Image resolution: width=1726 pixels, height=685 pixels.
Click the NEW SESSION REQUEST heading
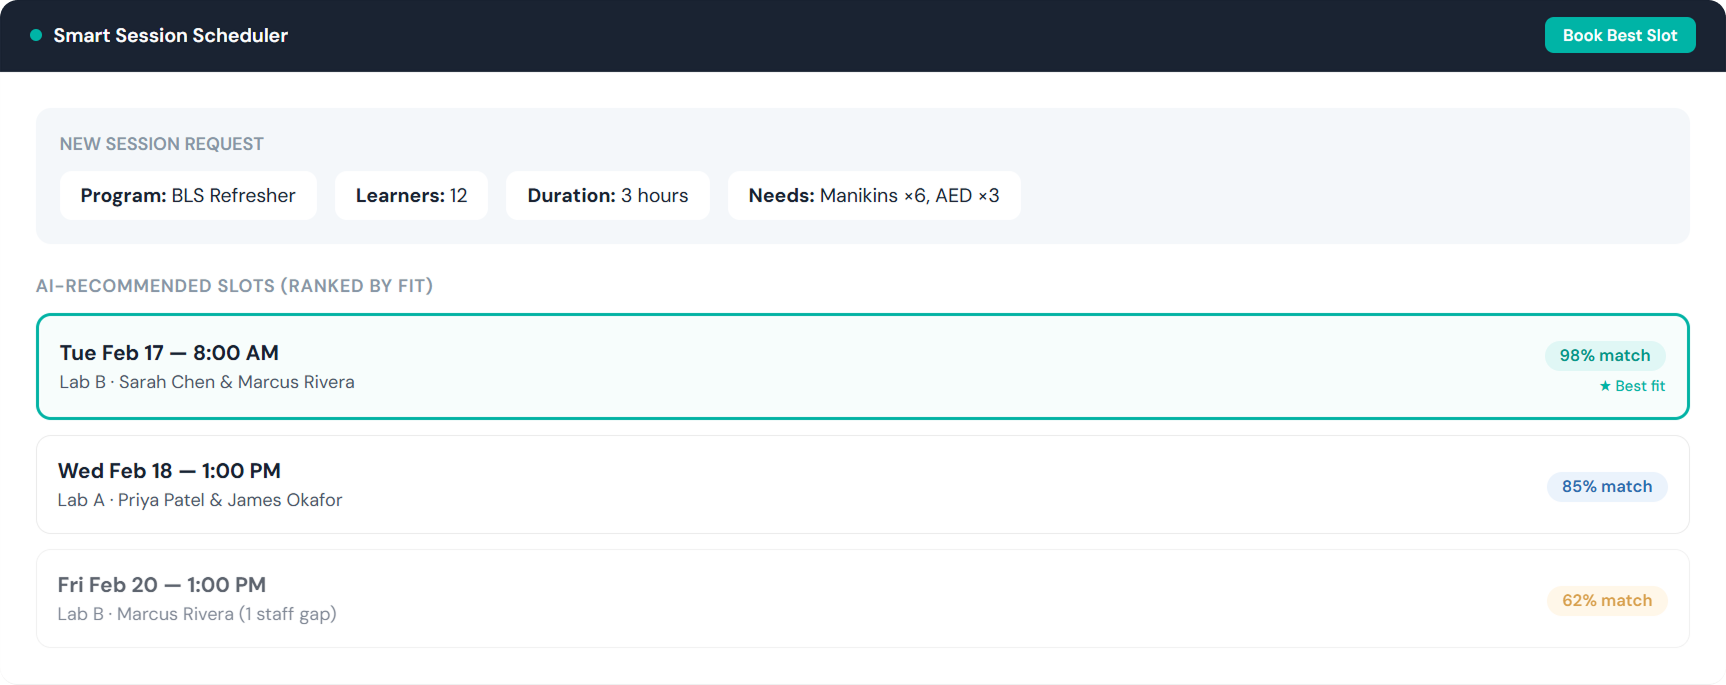162,144
